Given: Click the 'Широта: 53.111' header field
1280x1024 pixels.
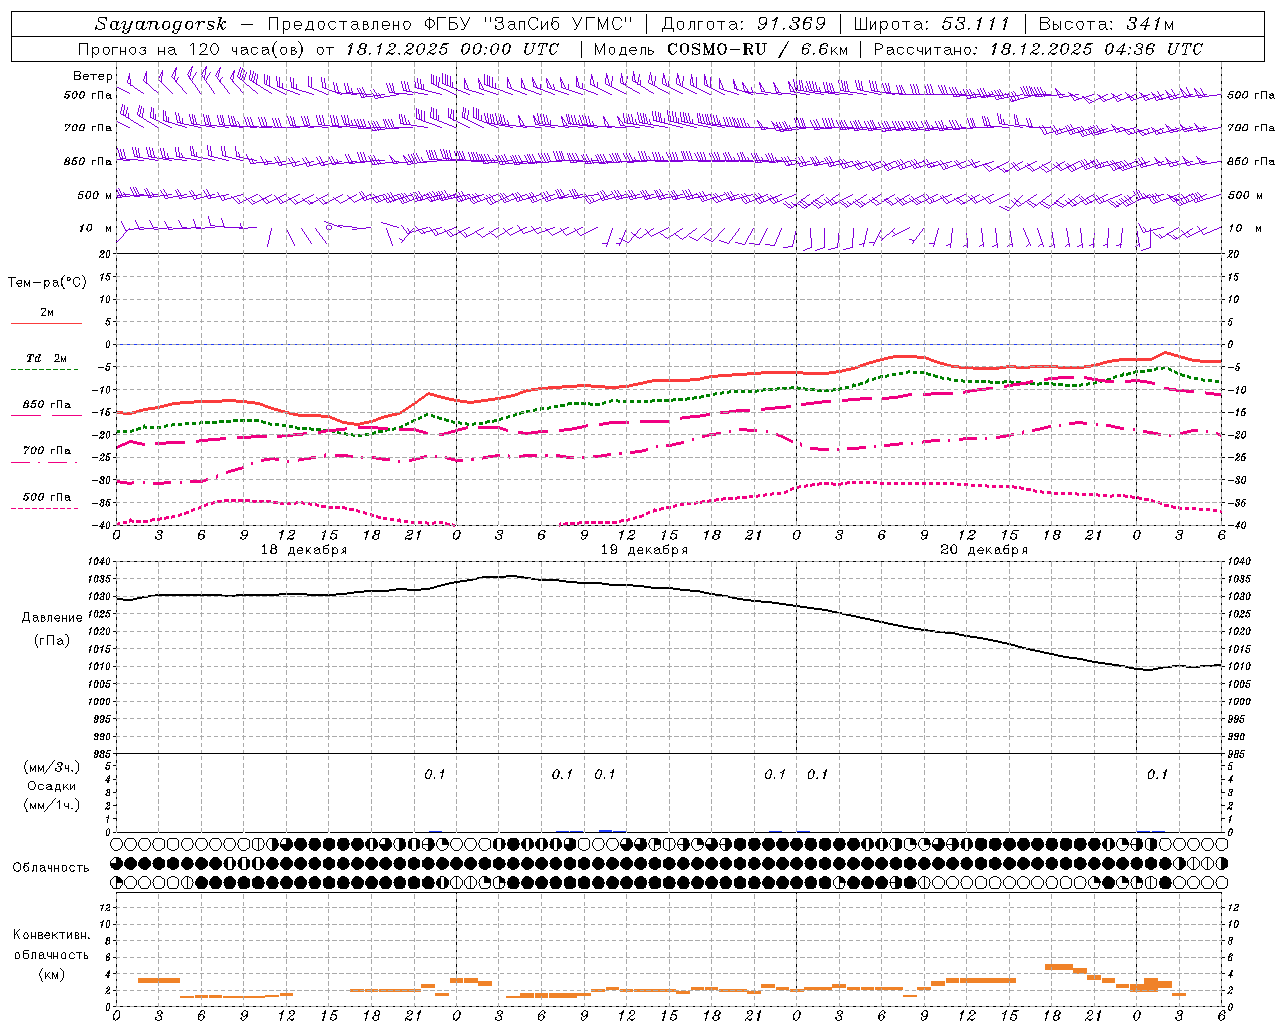Looking at the screenshot, I should point(931,24).
